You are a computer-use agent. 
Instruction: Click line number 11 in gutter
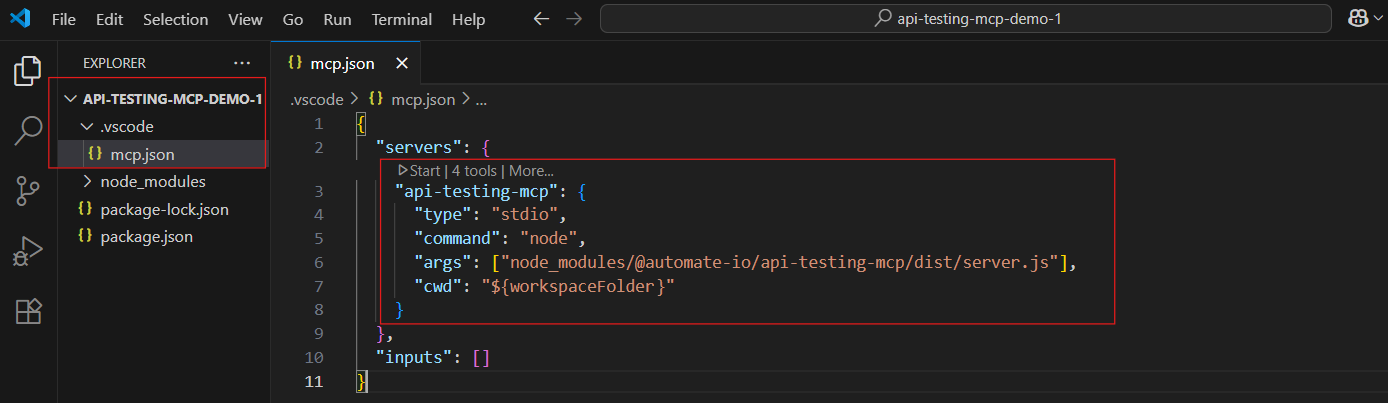coord(315,381)
